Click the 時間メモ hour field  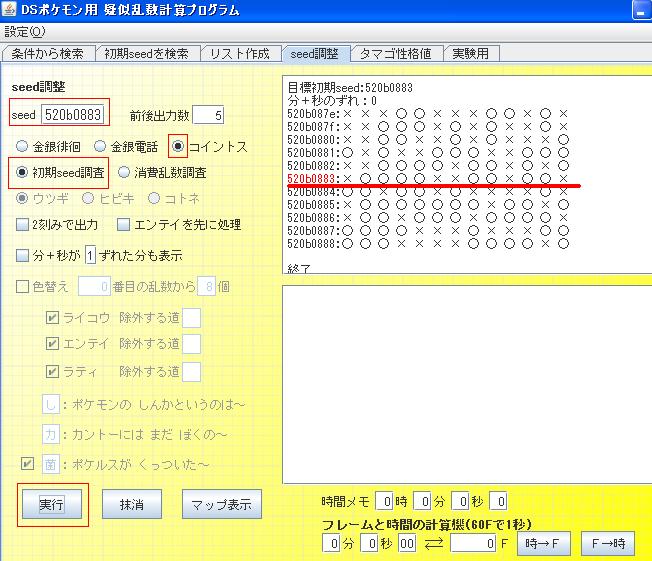tap(384, 501)
